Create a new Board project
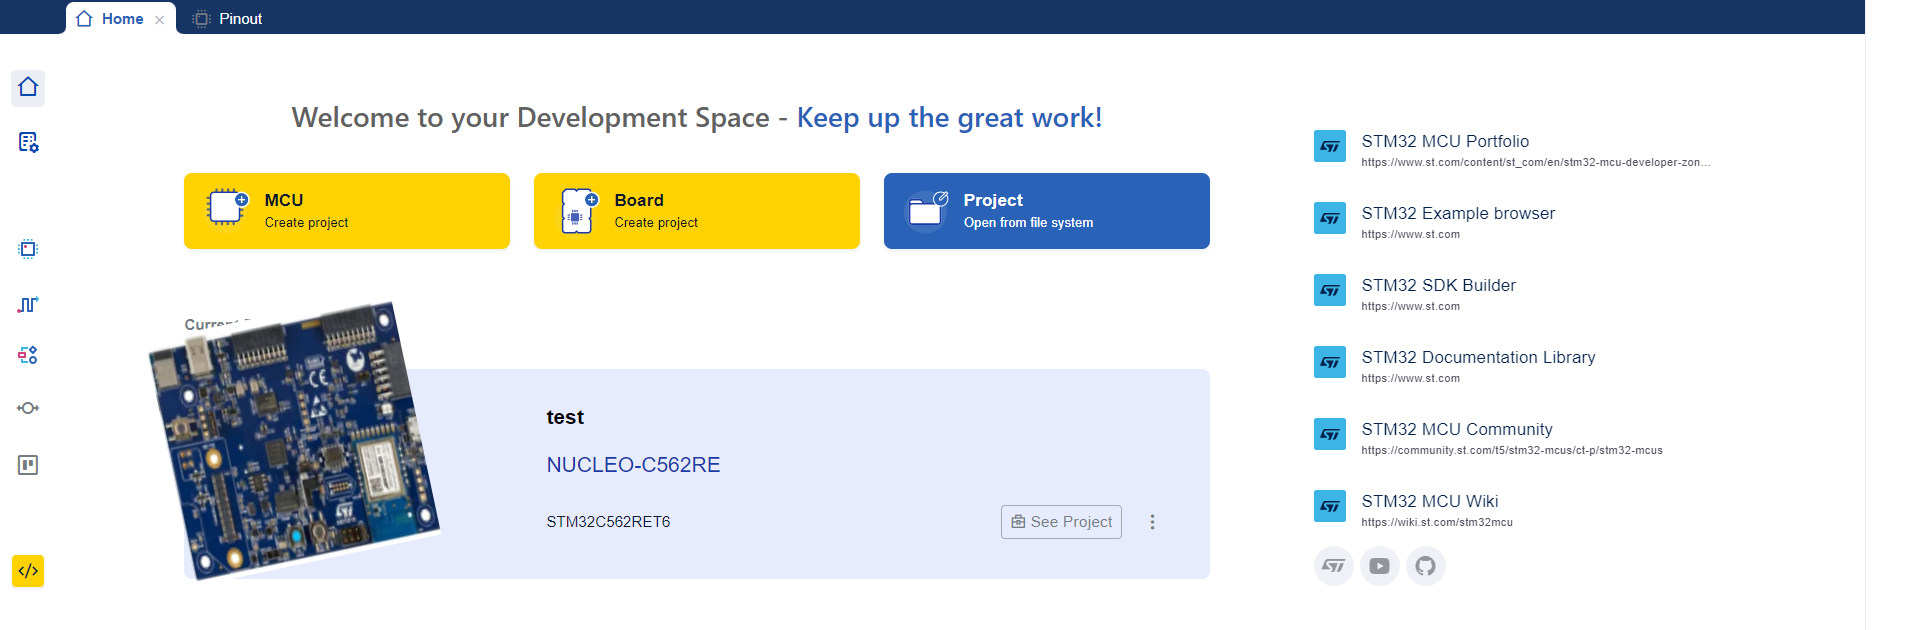Image resolution: width=1909 pixels, height=630 pixels. [x=696, y=211]
